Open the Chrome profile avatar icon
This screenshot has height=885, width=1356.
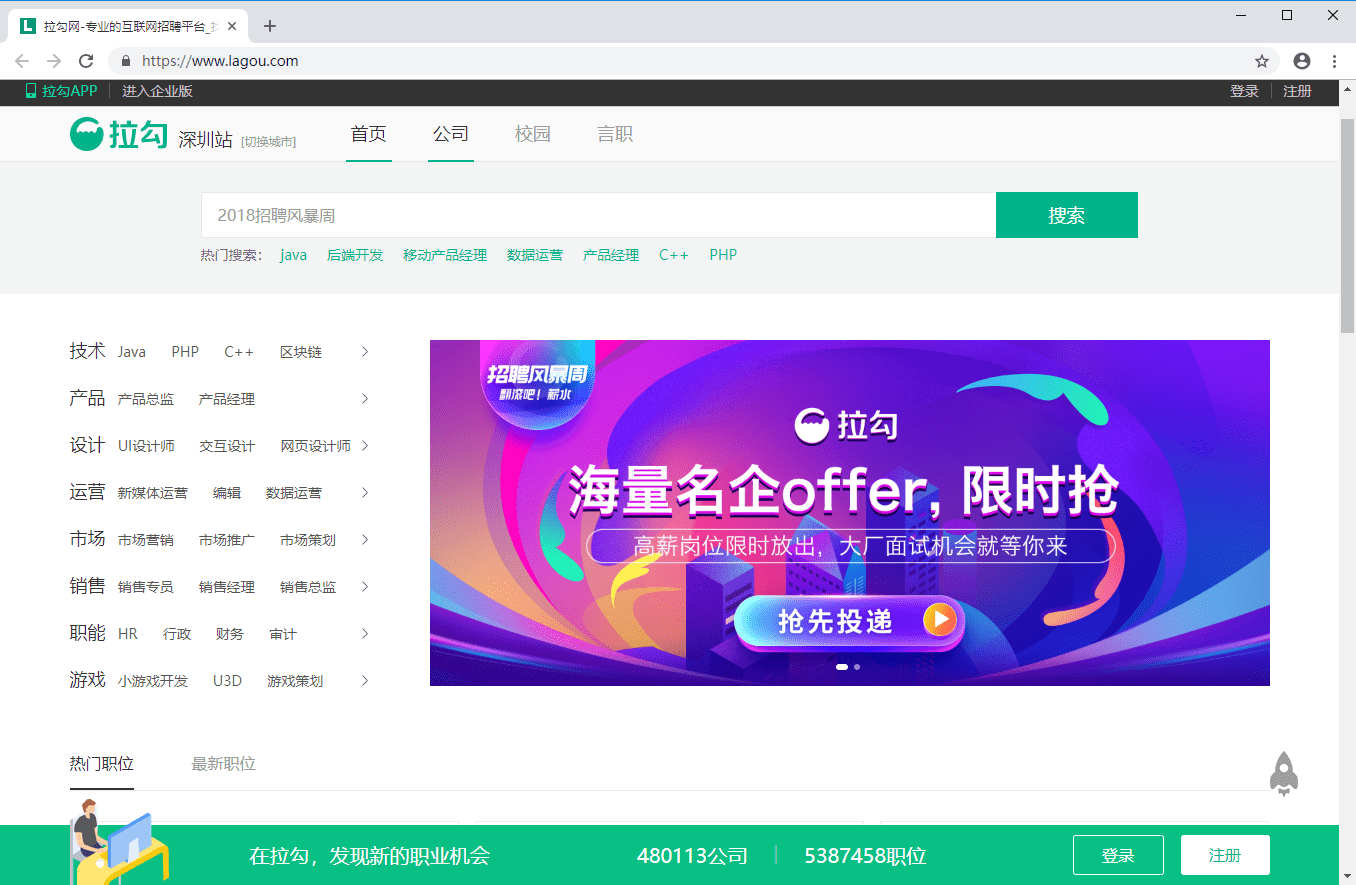[1302, 61]
